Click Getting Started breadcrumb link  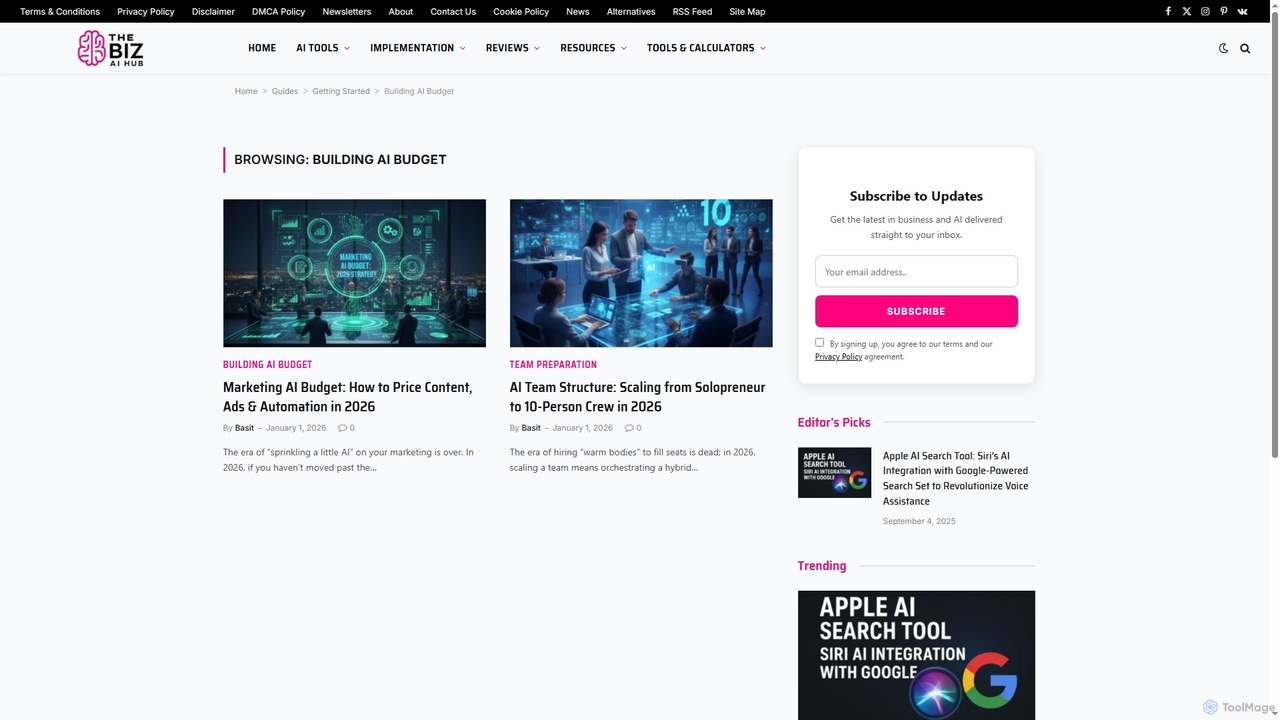pos(341,91)
